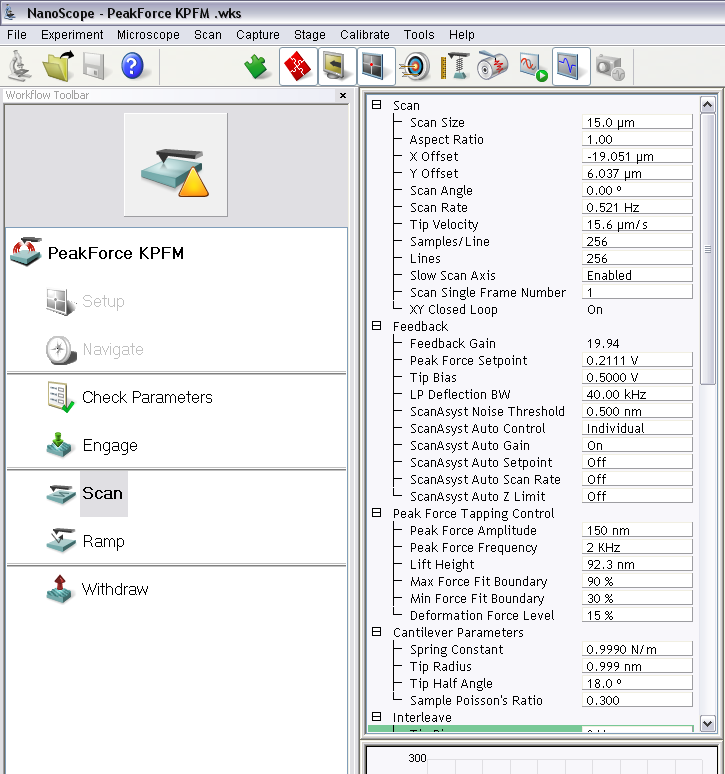Toggle the XY Closed Loop On value
725x774 pixels.
coord(595,310)
